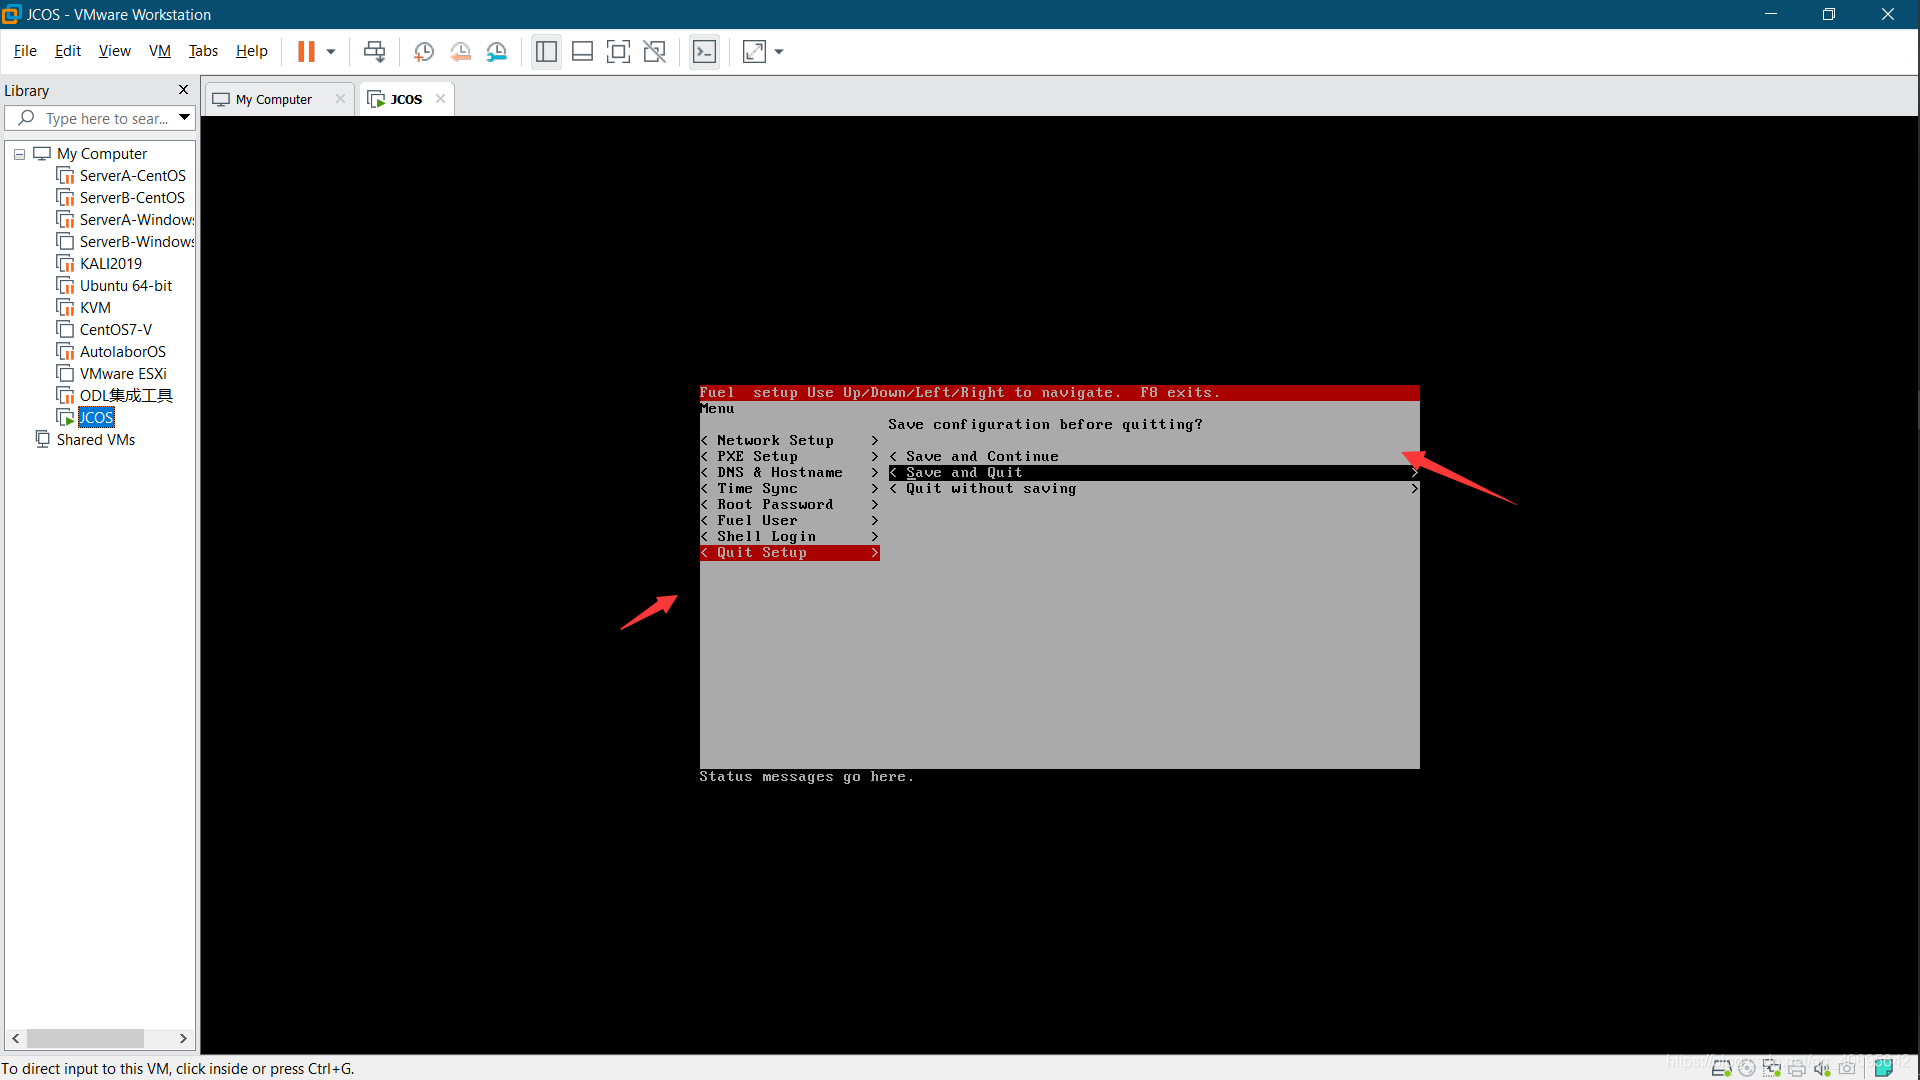
Task: Click the printer status icon
Action: tap(1797, 1068)
